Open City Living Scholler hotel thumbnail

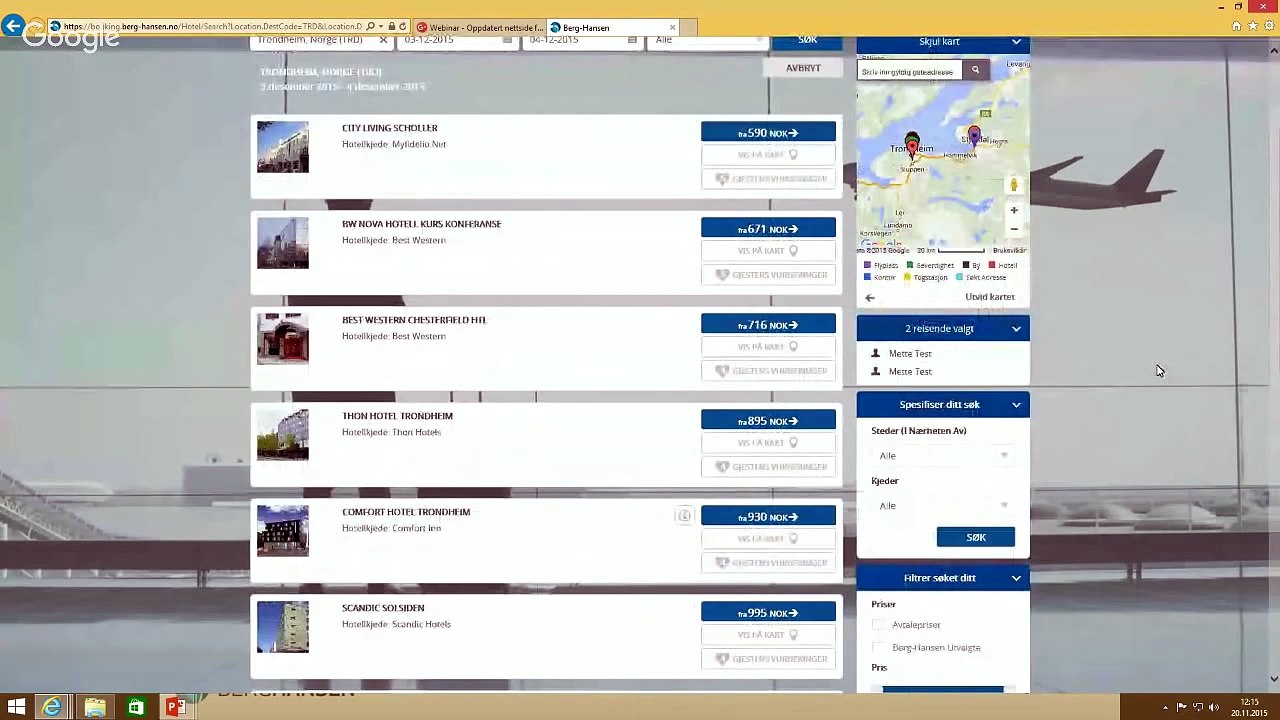(283, 147)
